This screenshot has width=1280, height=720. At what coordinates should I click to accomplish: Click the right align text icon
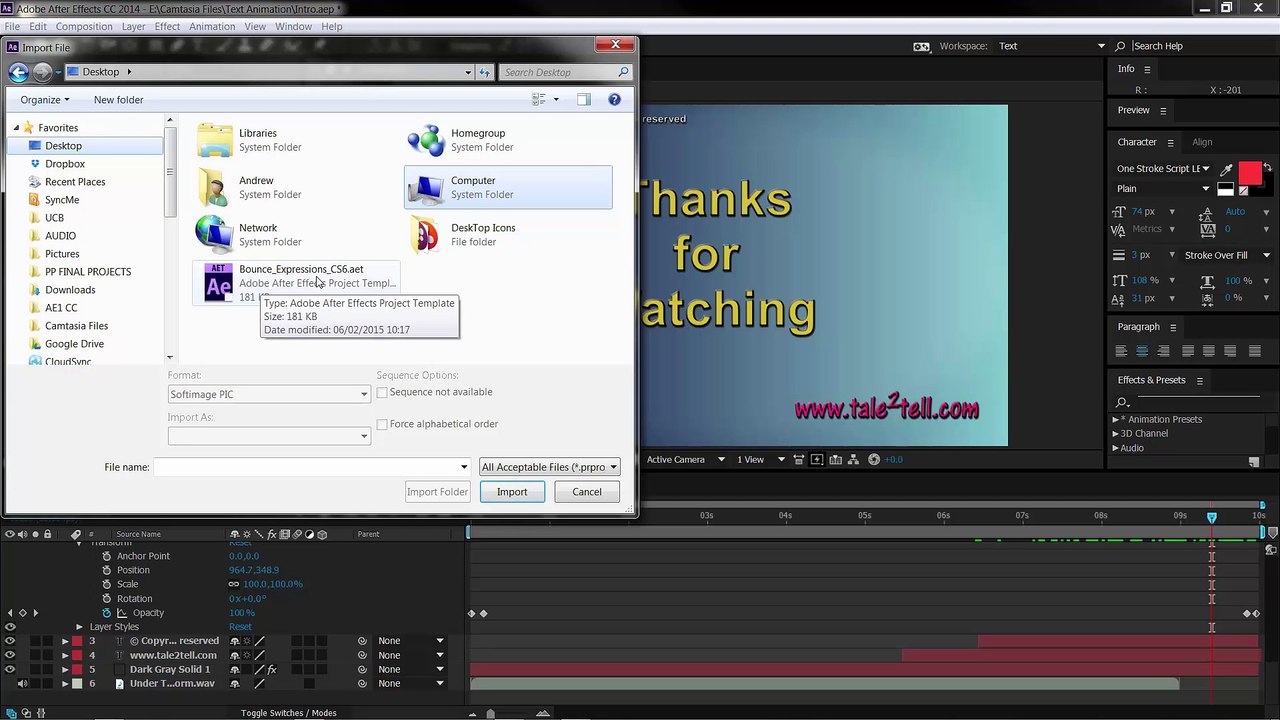point(1163,351)
